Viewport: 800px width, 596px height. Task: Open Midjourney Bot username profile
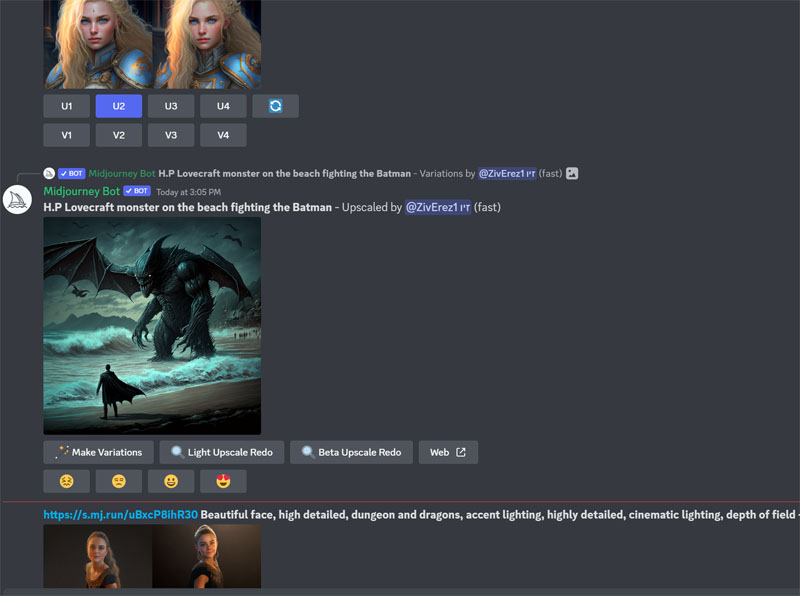tap(82, 191)
